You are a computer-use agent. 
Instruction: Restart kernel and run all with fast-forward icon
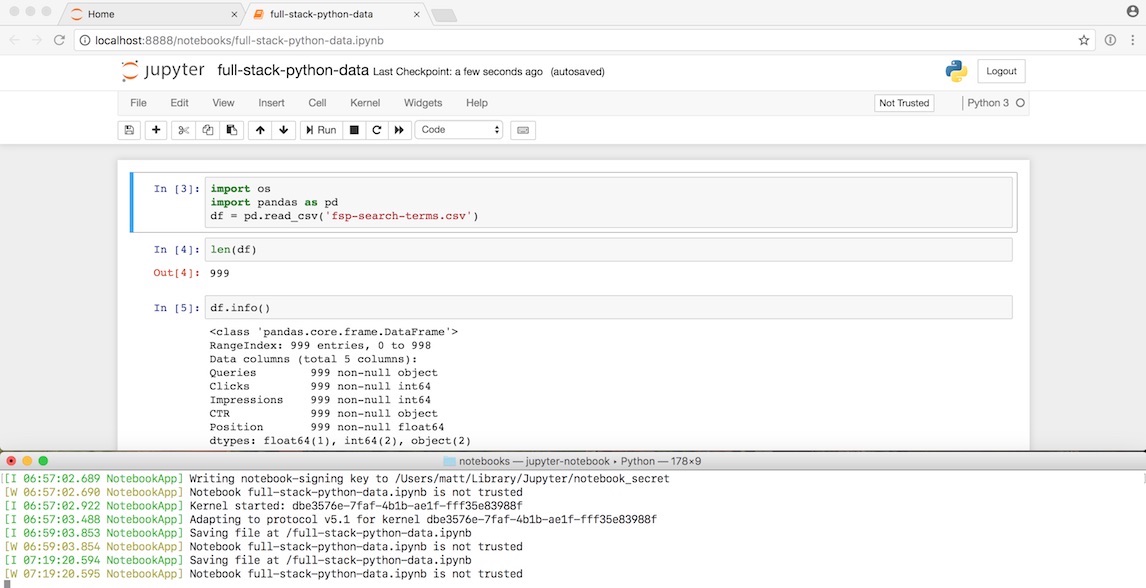(400, 129)
